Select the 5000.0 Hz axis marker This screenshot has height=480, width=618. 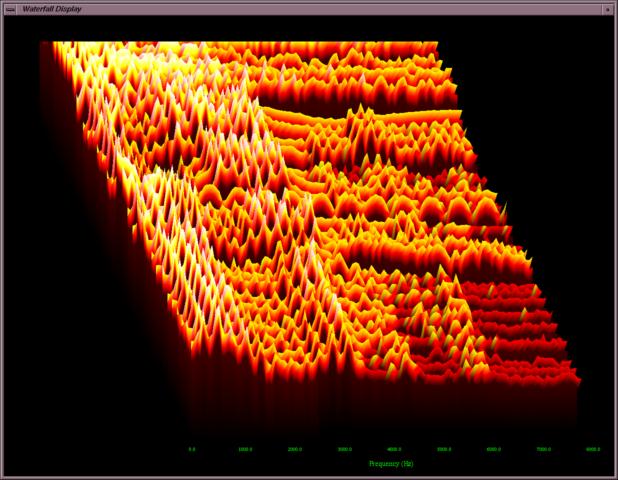point(444,450)
